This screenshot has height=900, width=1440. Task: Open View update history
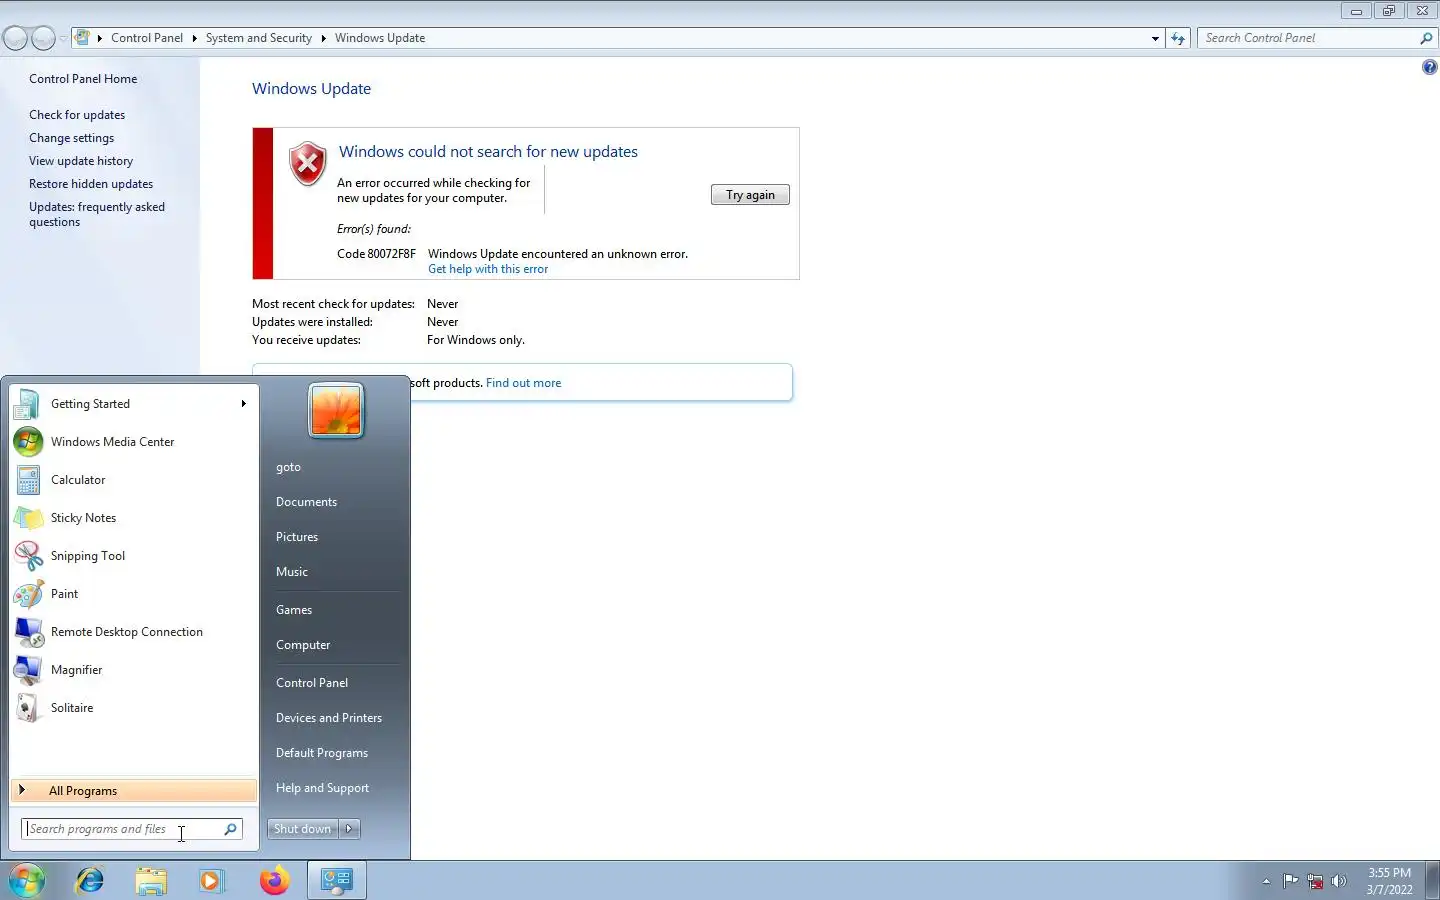tap(81, 161)
